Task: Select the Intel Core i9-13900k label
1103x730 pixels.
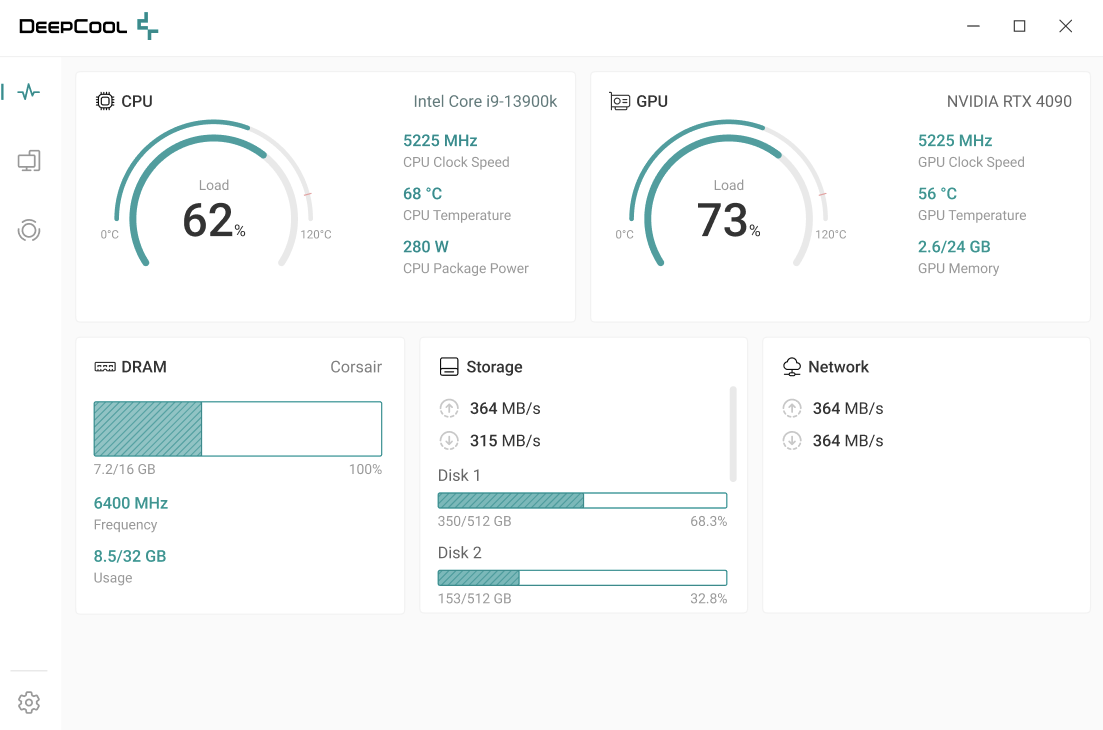Action: pyautogui.click(x=485, y=101)
